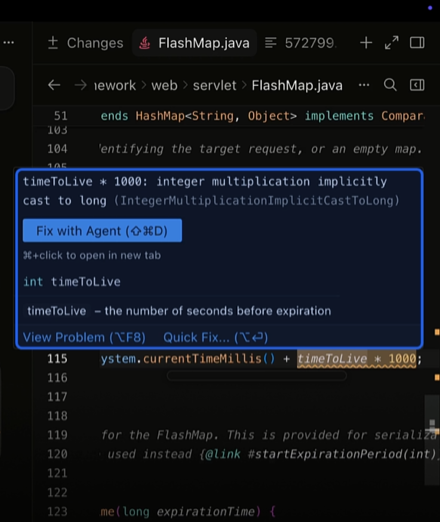
Task: Go back using the left arrow
Action: click(54, 85)
